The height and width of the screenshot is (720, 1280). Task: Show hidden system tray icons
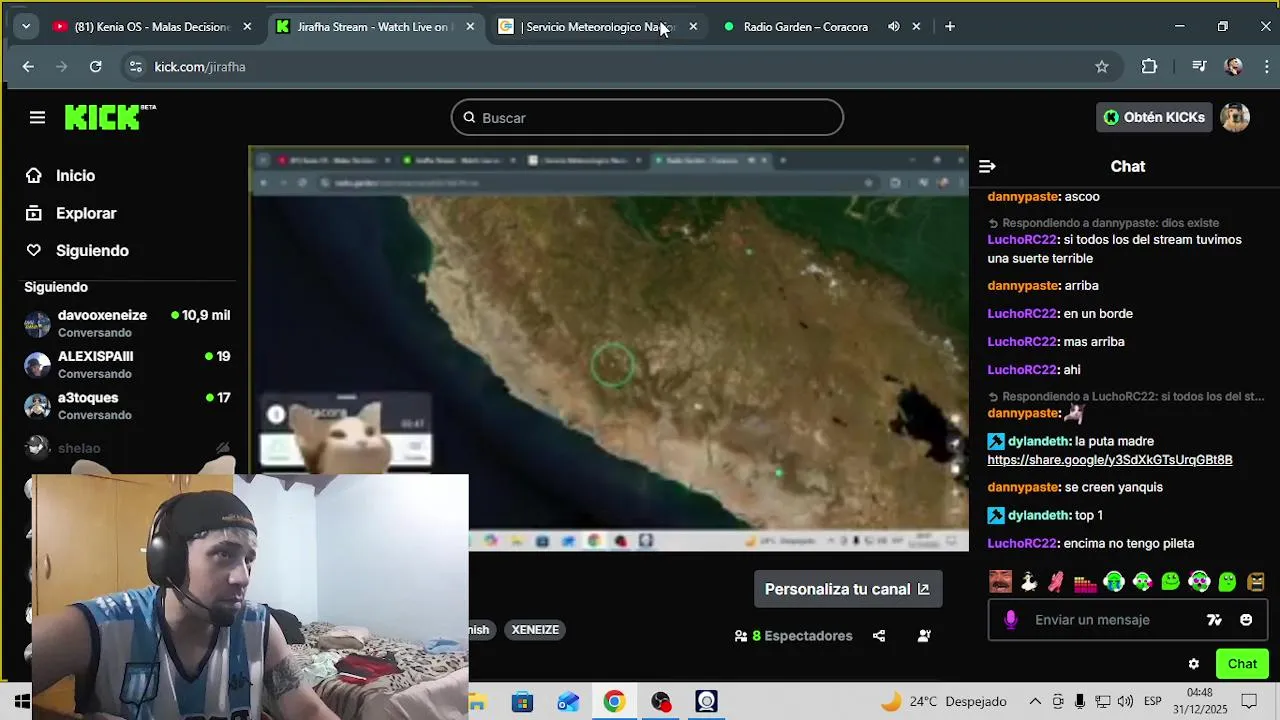pyautogui.click(x=1035, y=701)
